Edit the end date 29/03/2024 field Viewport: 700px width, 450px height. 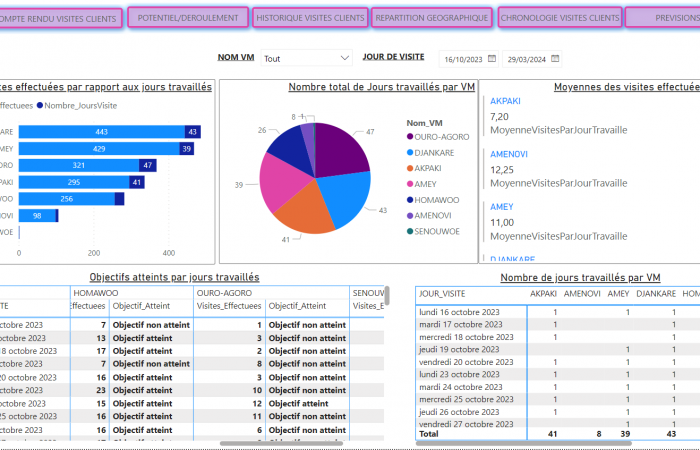525,59
